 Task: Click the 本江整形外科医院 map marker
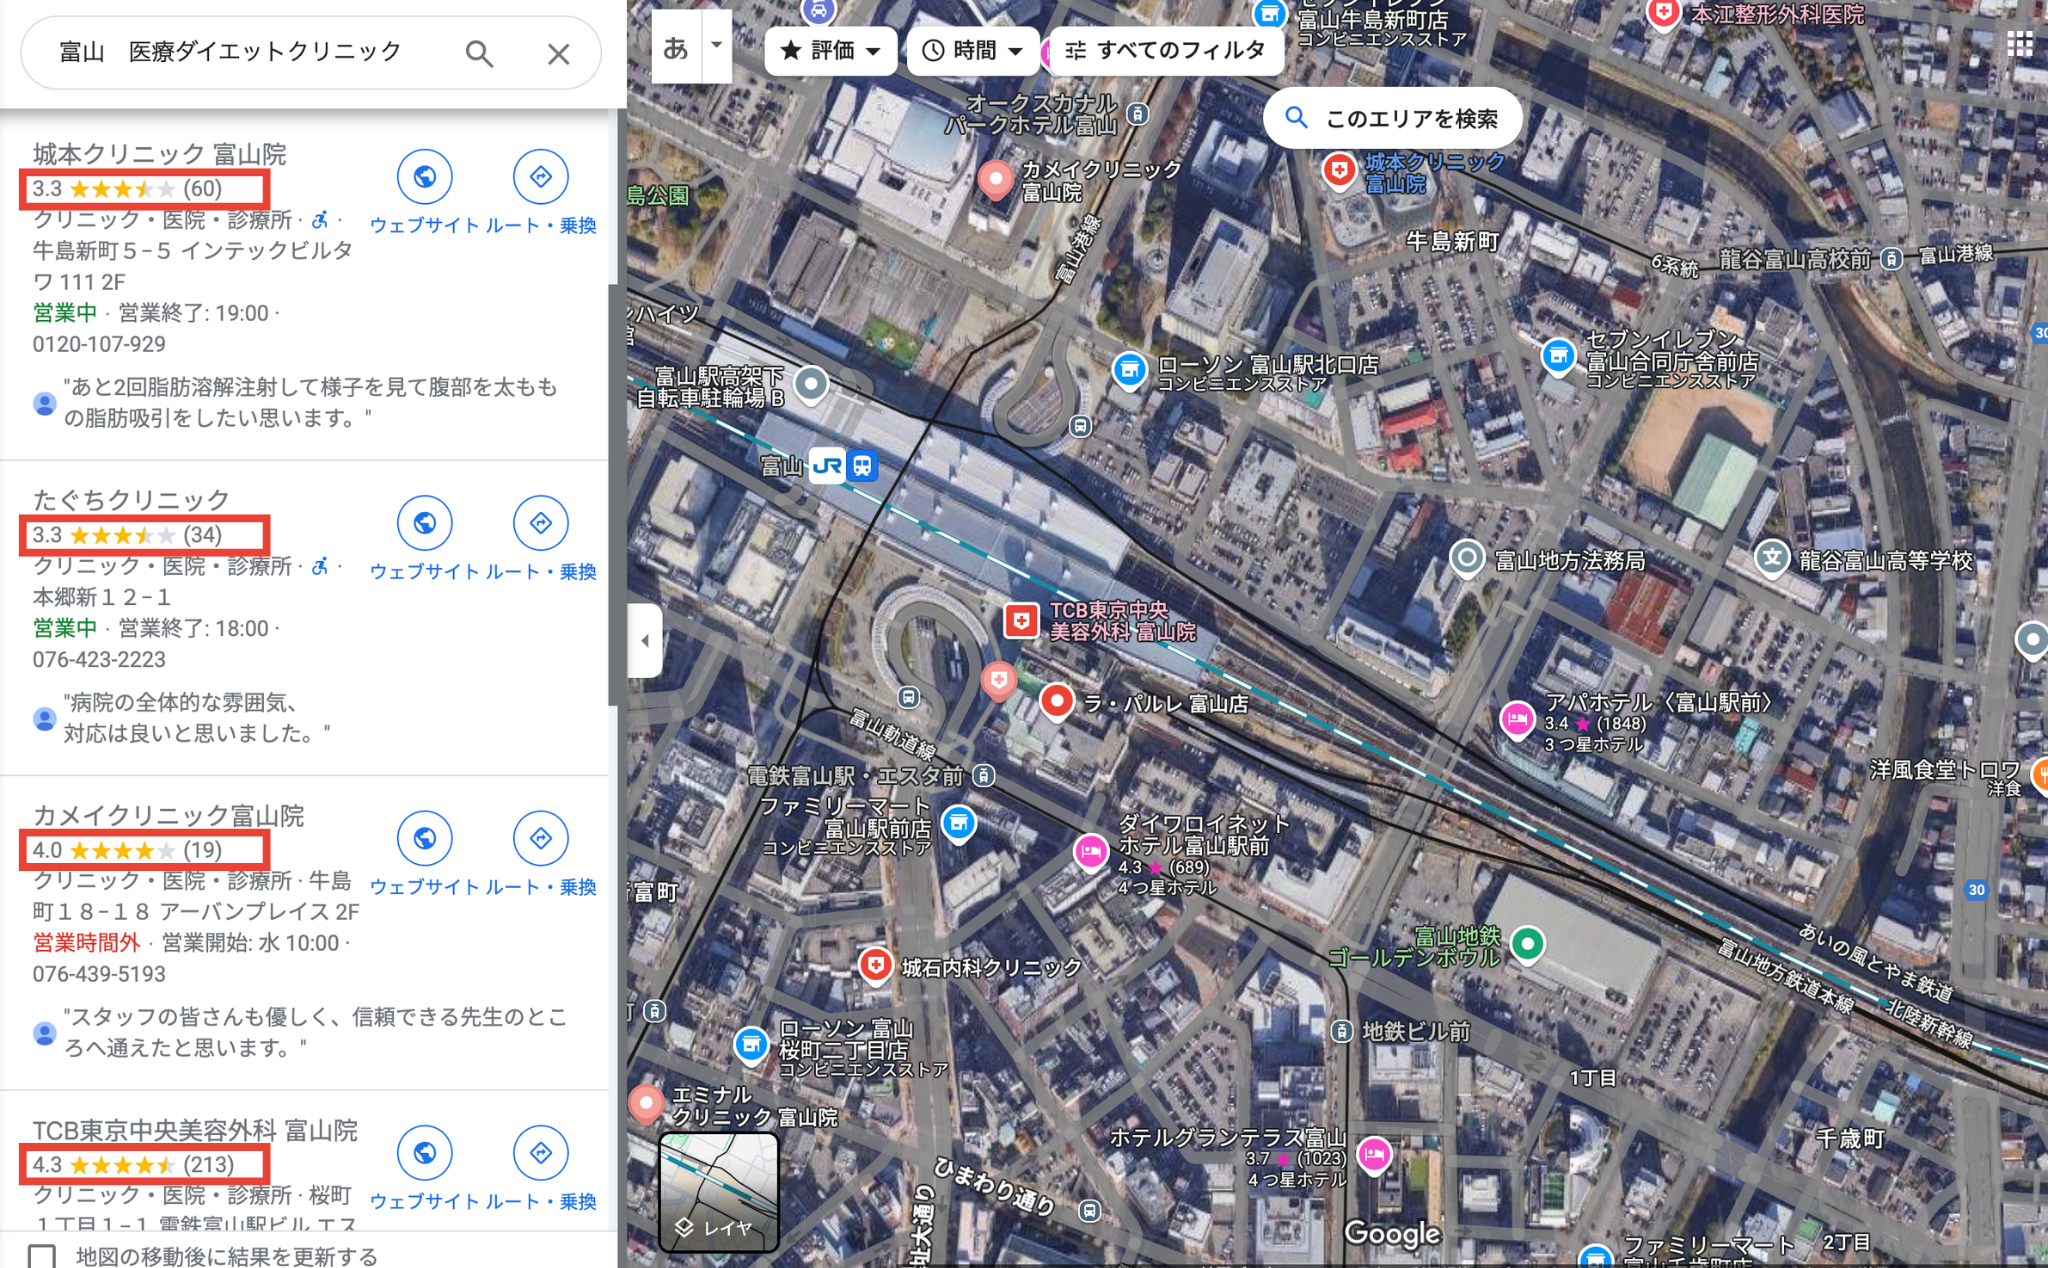(1663, 14)
